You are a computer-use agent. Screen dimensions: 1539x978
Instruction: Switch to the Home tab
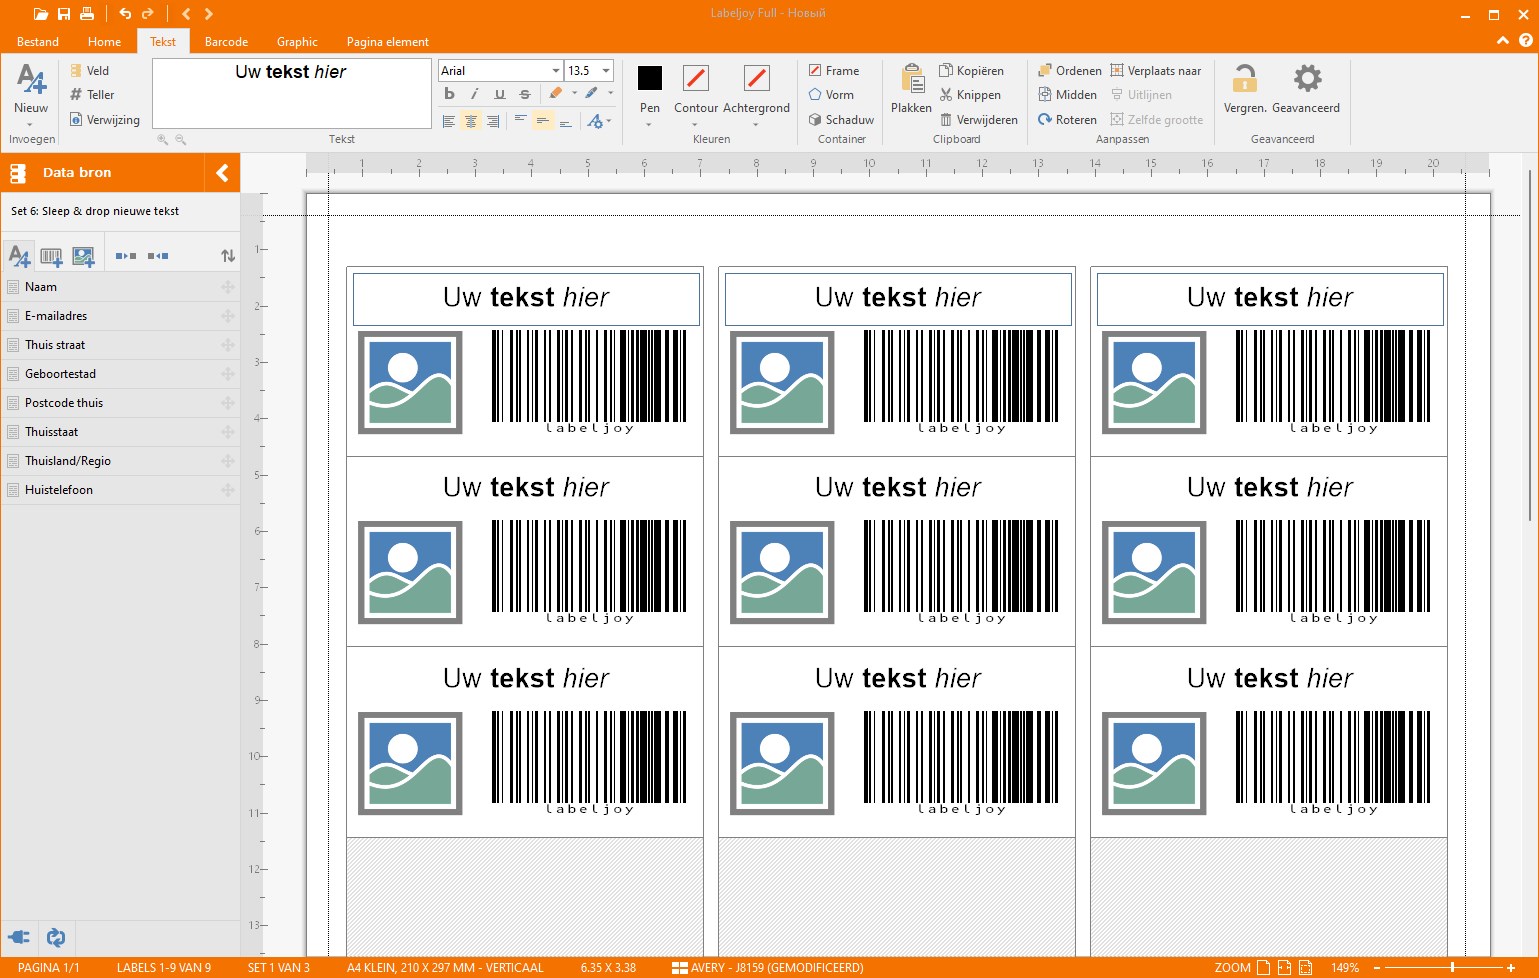pos(104,42)
